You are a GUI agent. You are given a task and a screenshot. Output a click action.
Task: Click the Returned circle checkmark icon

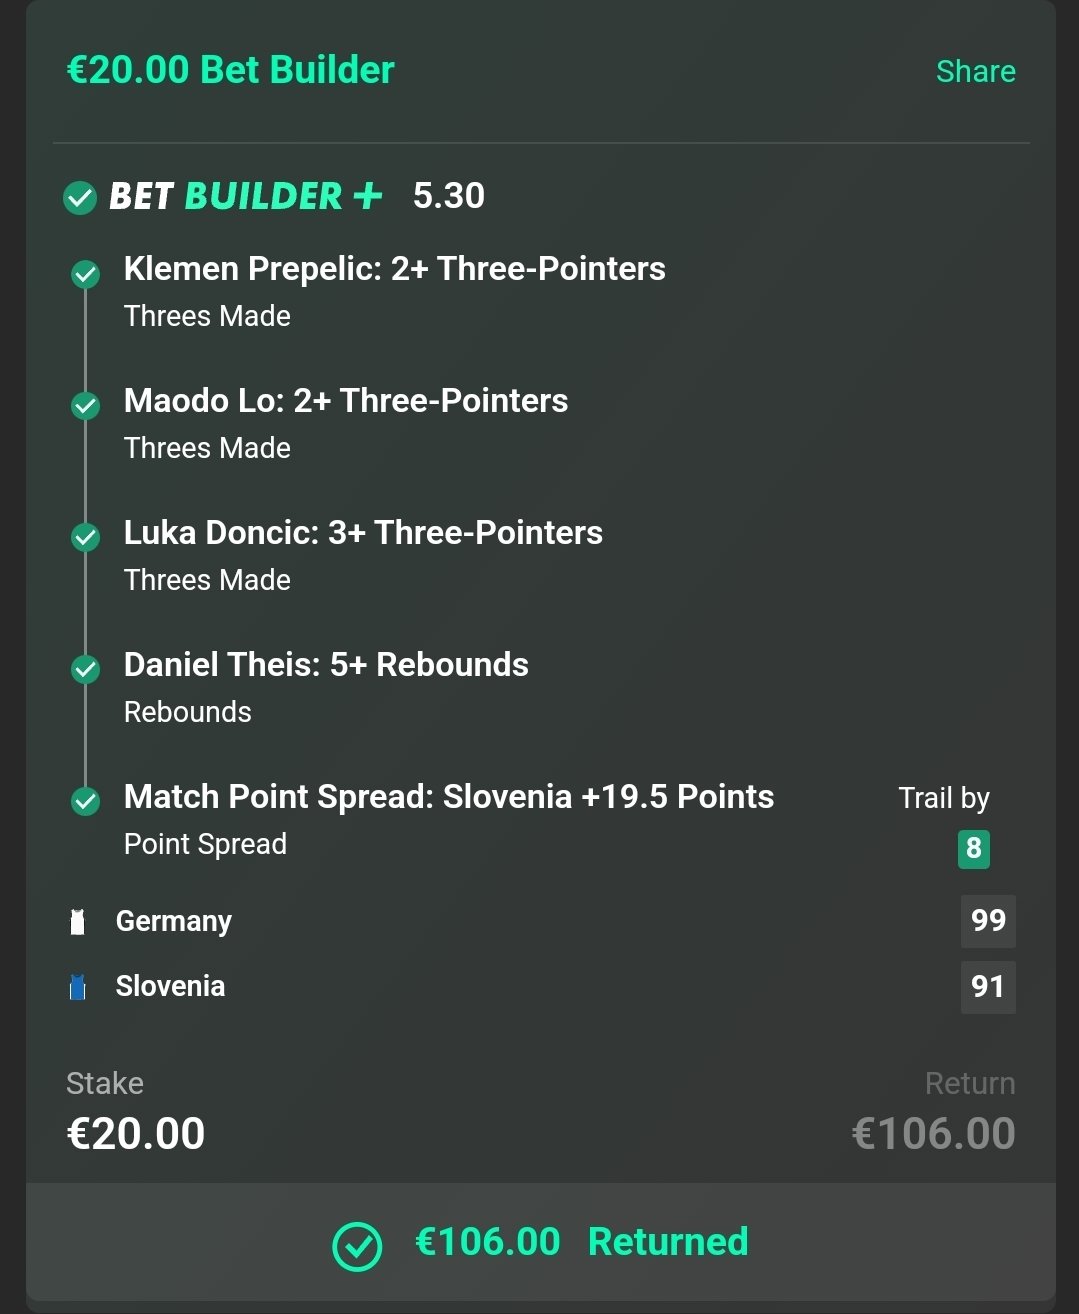tap(357, 1246)
